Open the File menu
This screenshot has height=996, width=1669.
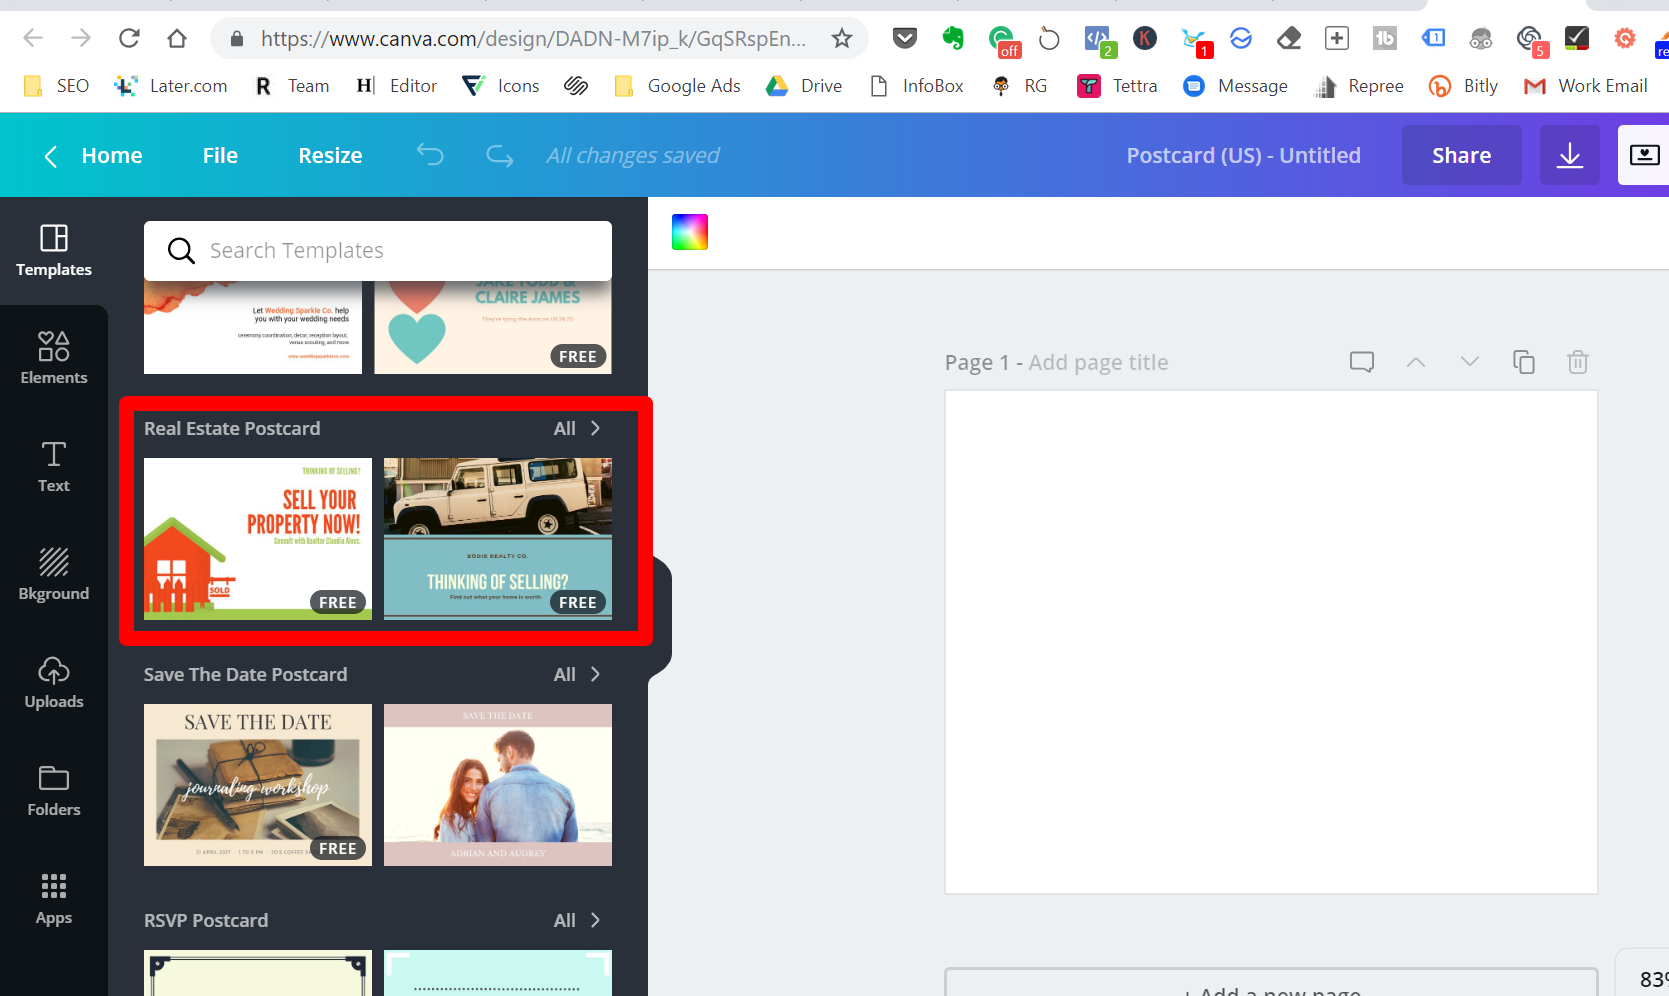220,155
